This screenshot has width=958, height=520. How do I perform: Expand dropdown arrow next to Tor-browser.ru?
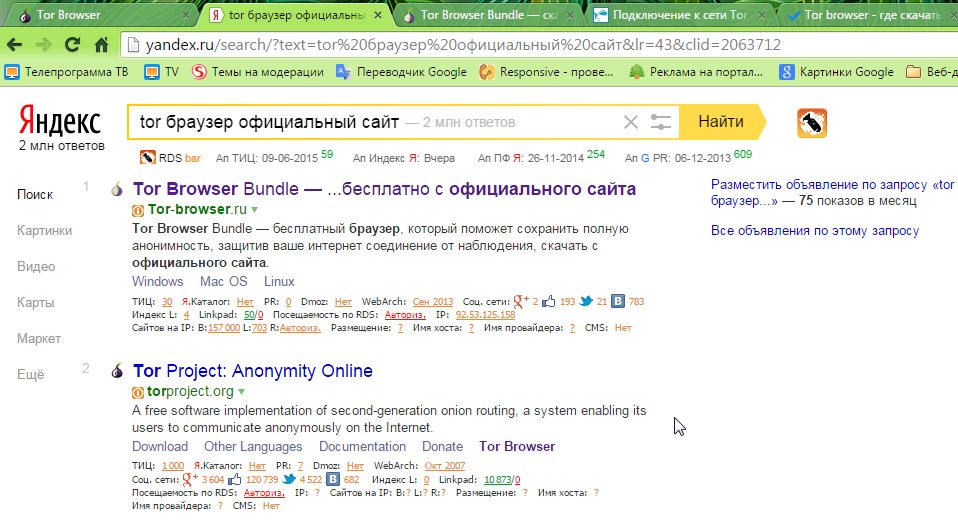255,210
